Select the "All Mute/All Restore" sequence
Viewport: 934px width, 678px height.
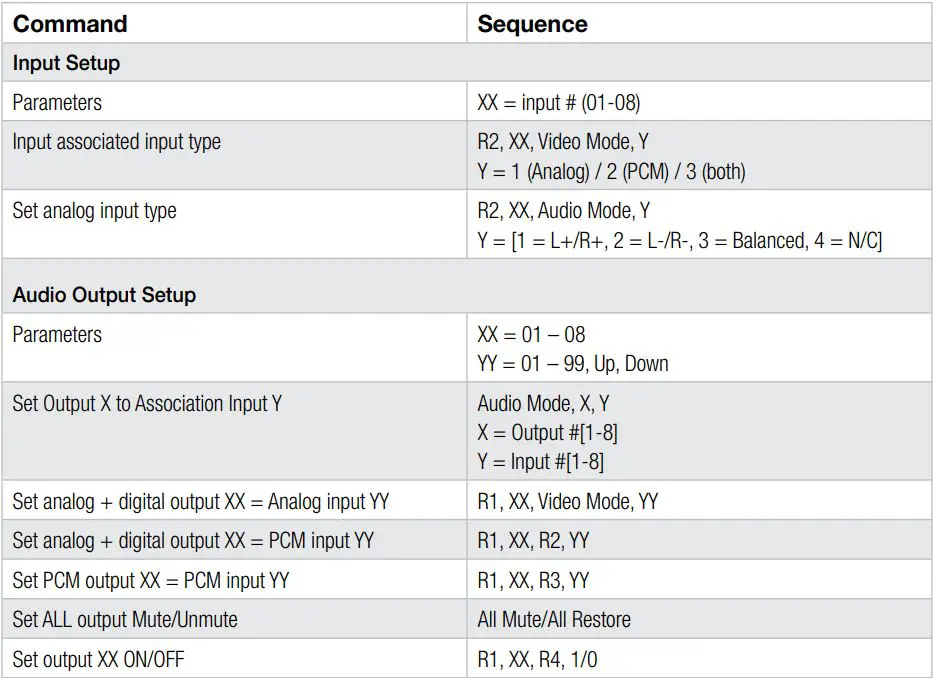554,619
